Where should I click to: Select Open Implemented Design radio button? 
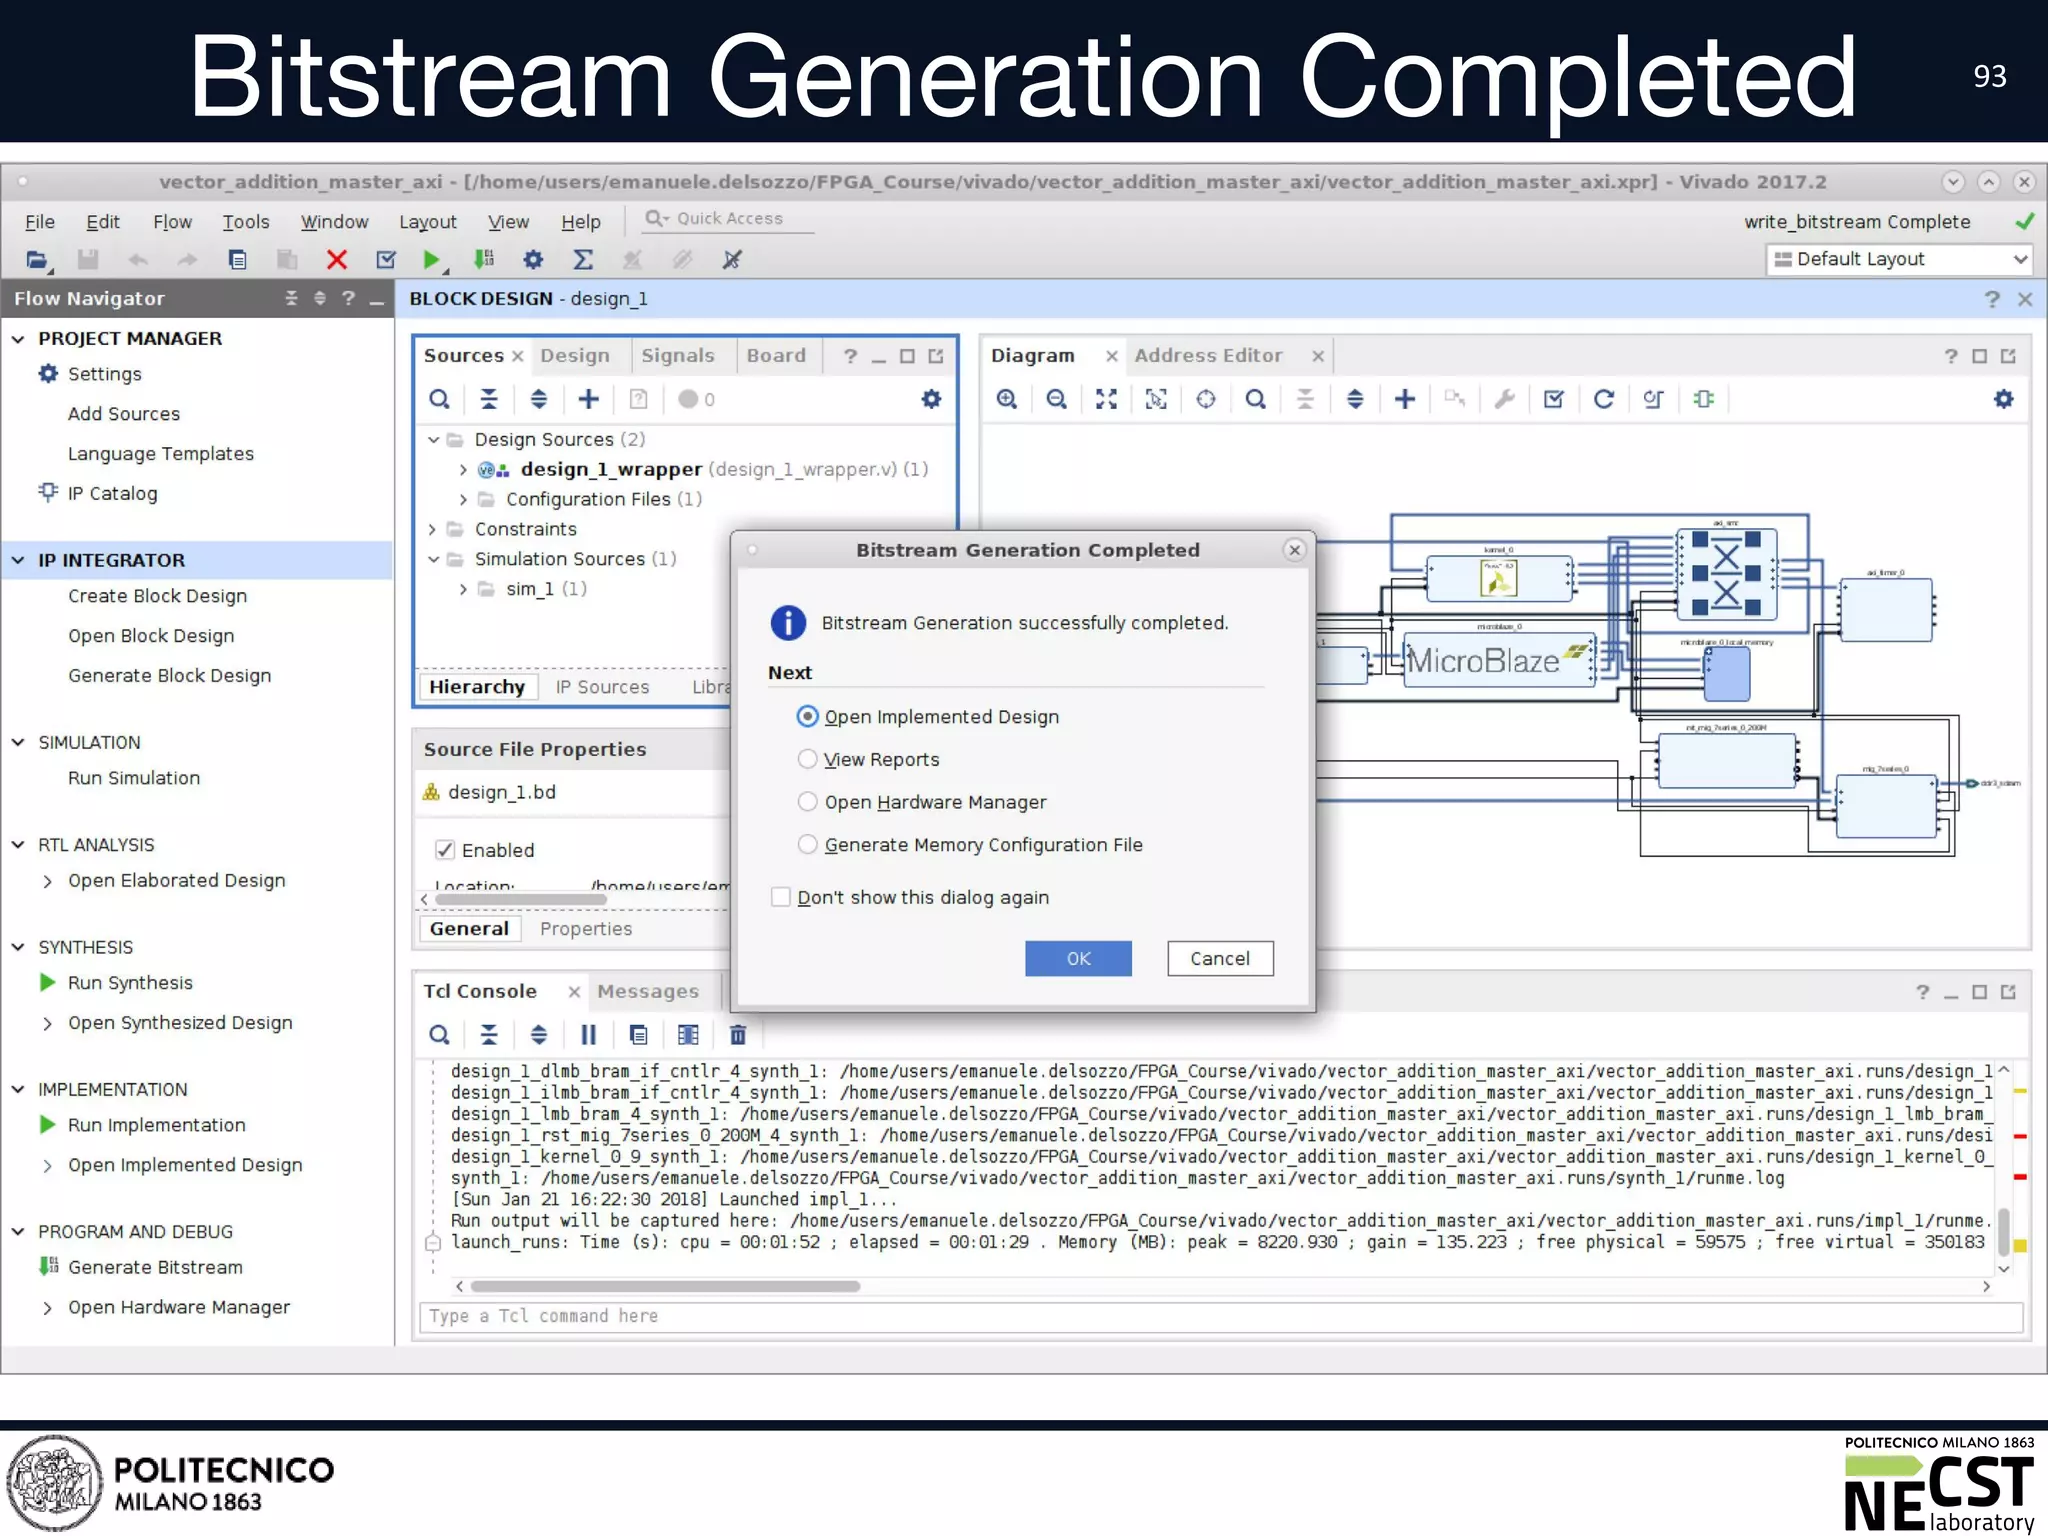[807, 717]
